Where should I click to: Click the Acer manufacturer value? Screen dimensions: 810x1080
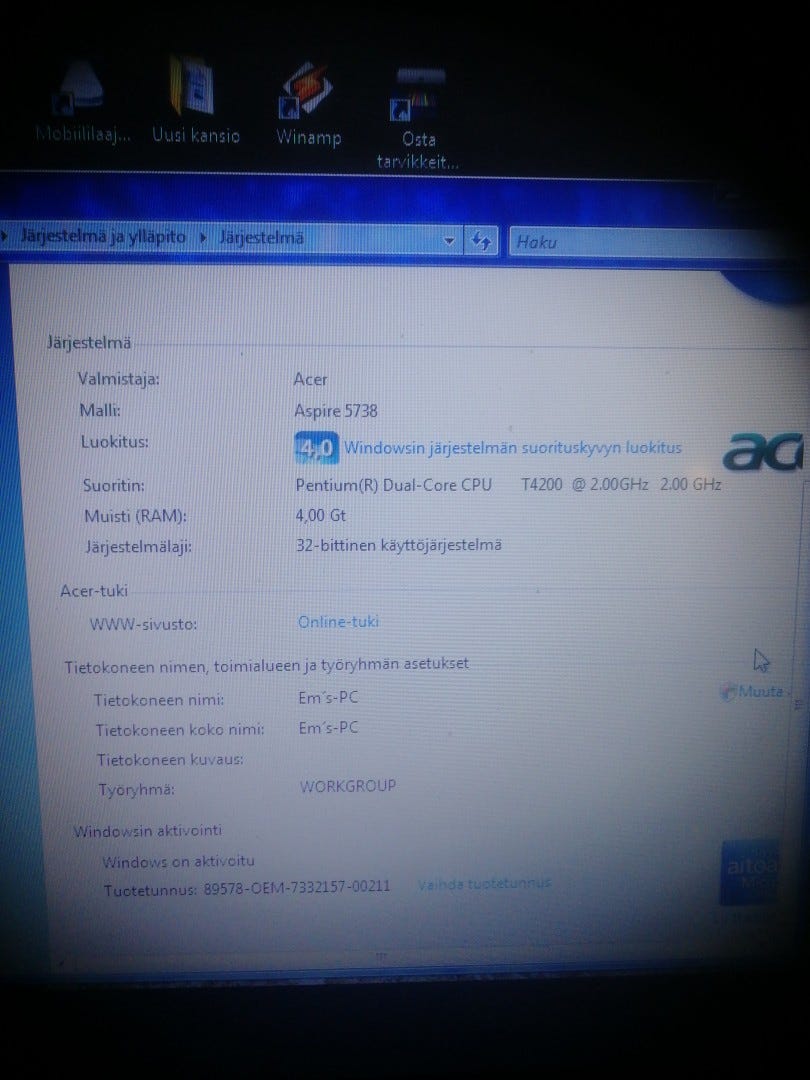coord(311,380)
